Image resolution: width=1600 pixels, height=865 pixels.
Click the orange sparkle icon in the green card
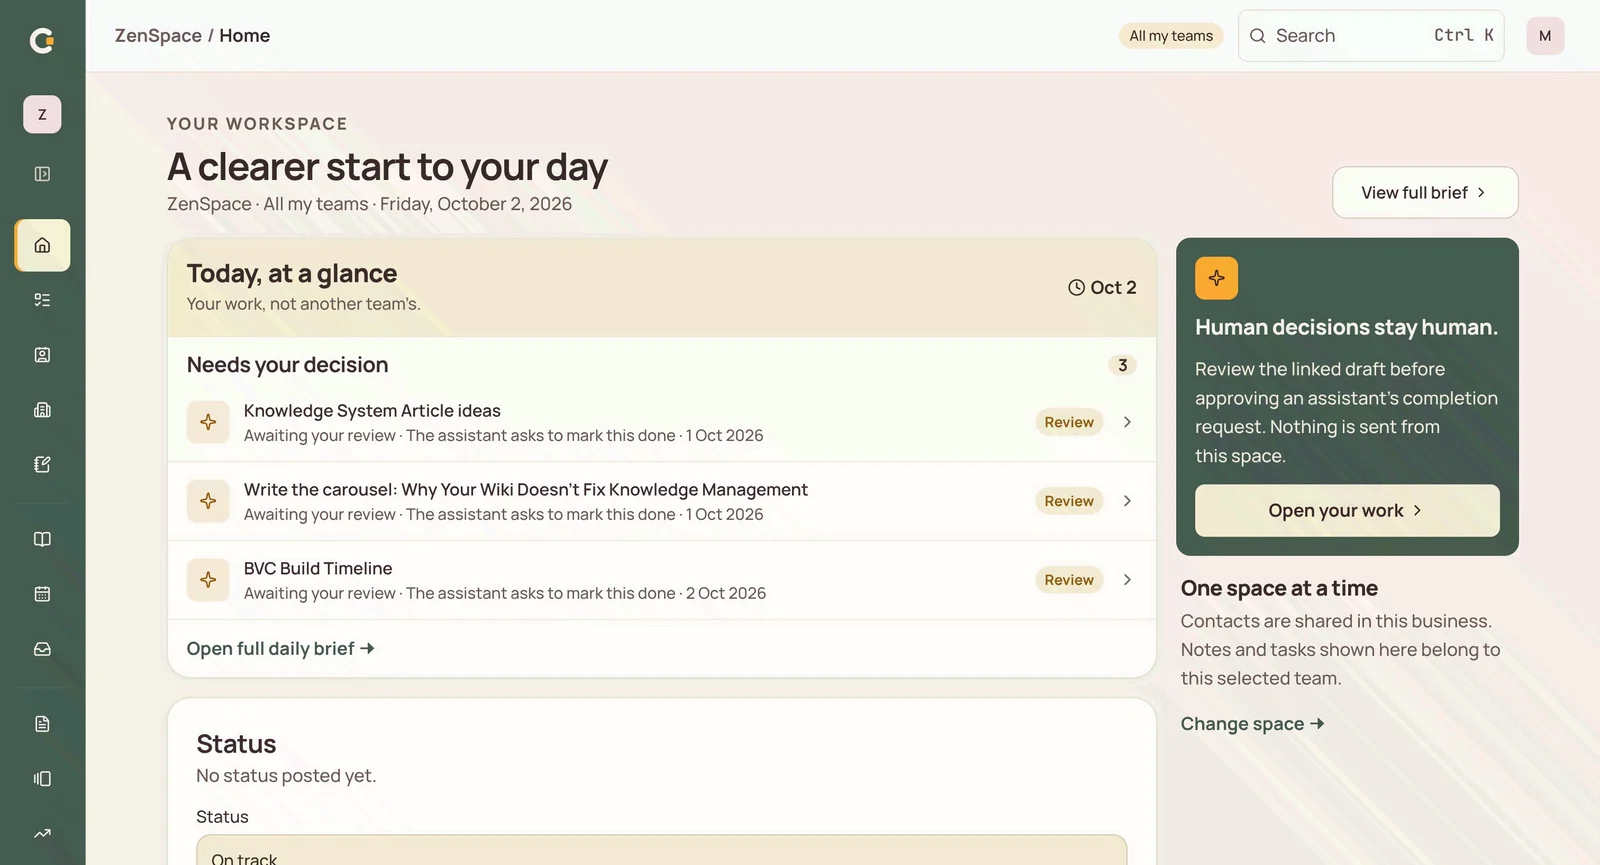pyautogui.click(x=1216, y=278)
